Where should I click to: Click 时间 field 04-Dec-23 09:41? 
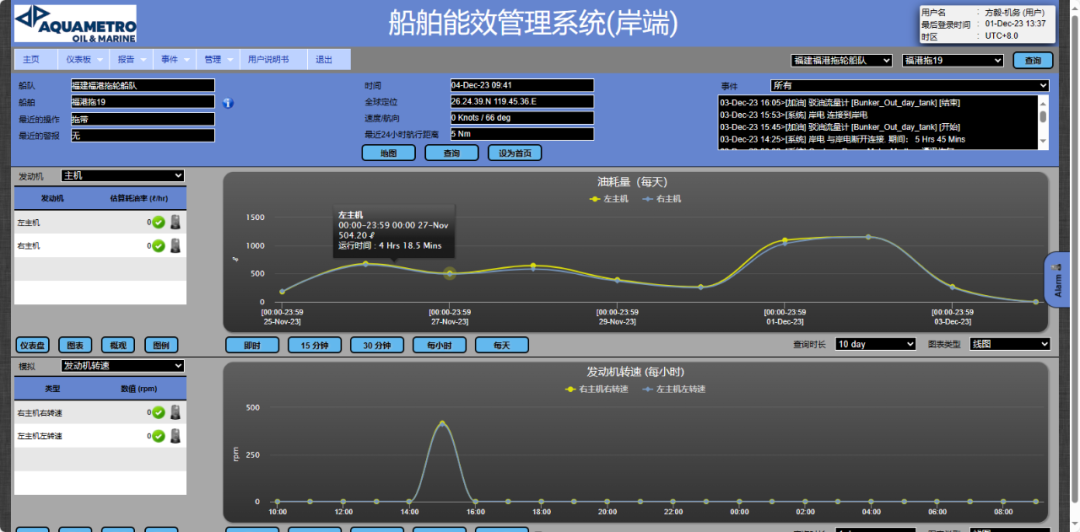[521, 85]
